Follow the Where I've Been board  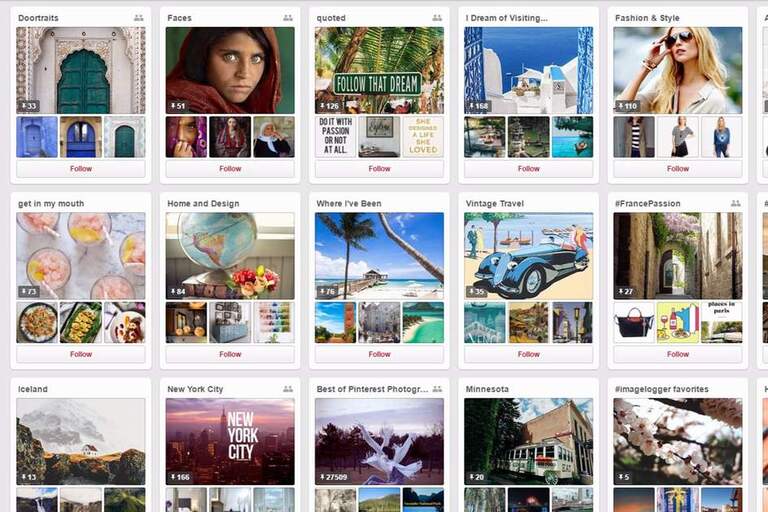click(x=379, y=354)
